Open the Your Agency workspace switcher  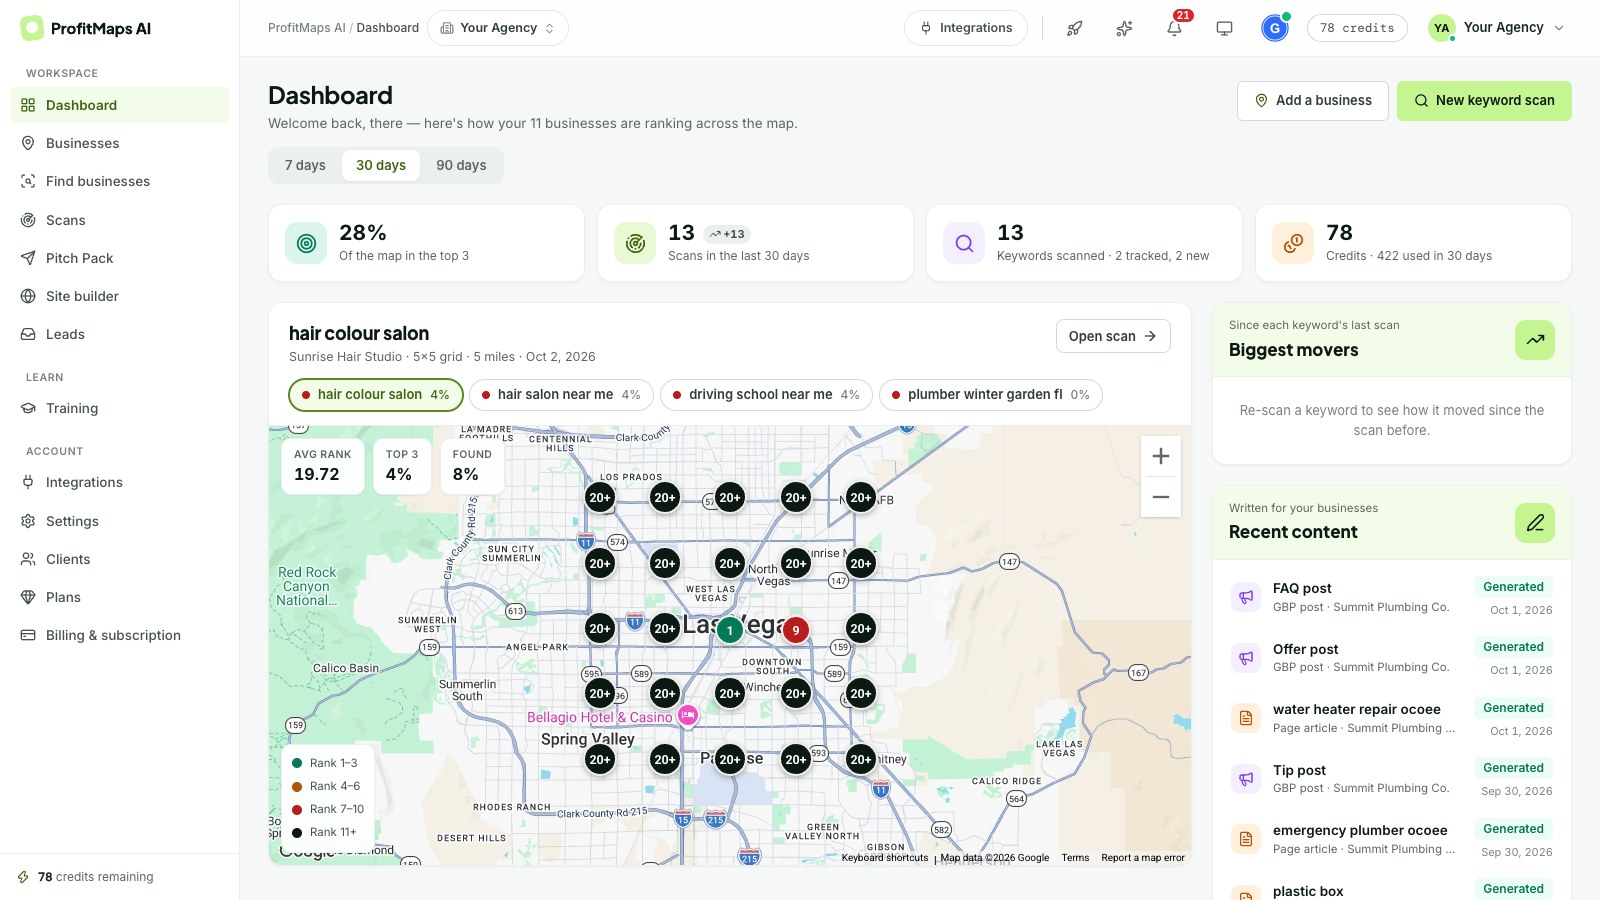pos(498,28)
